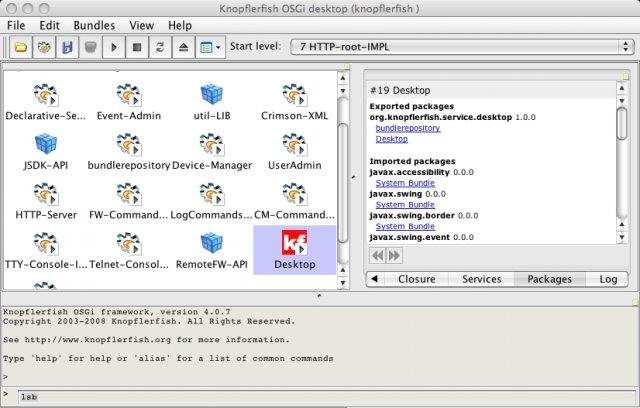Select the FW-Command... bundle

click(129, 201)
